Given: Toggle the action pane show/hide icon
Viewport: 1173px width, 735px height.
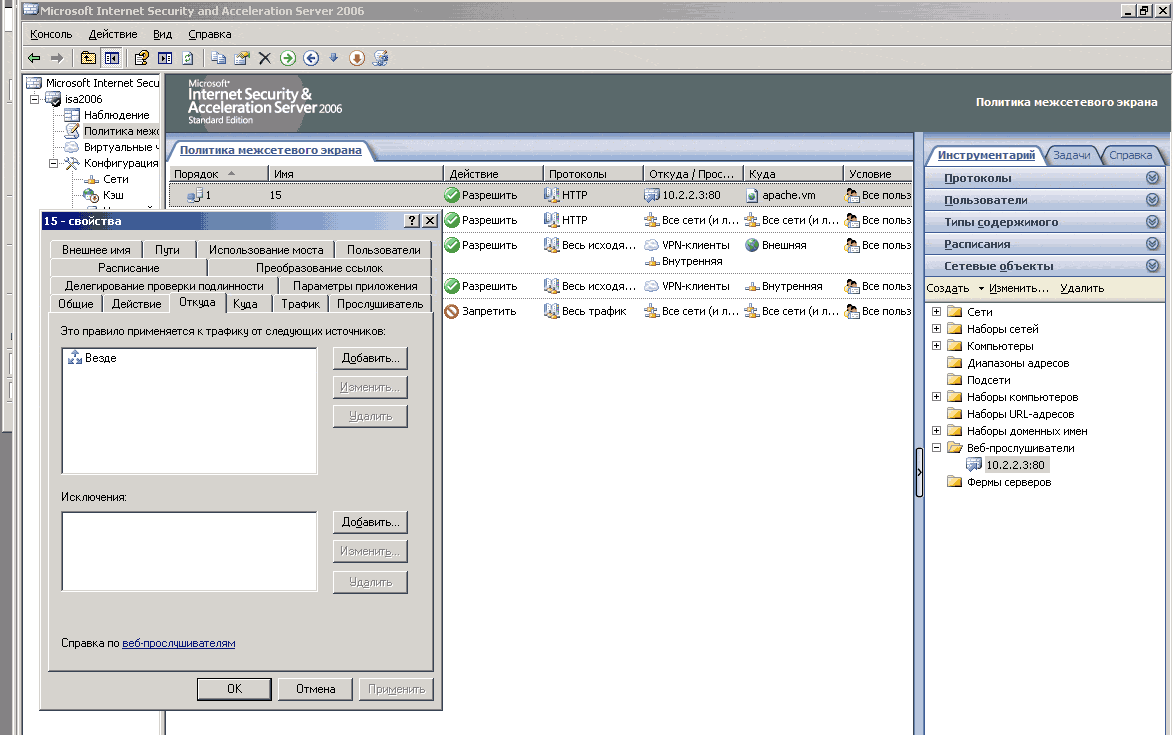Looking at the screenshot, I should 165,58.
